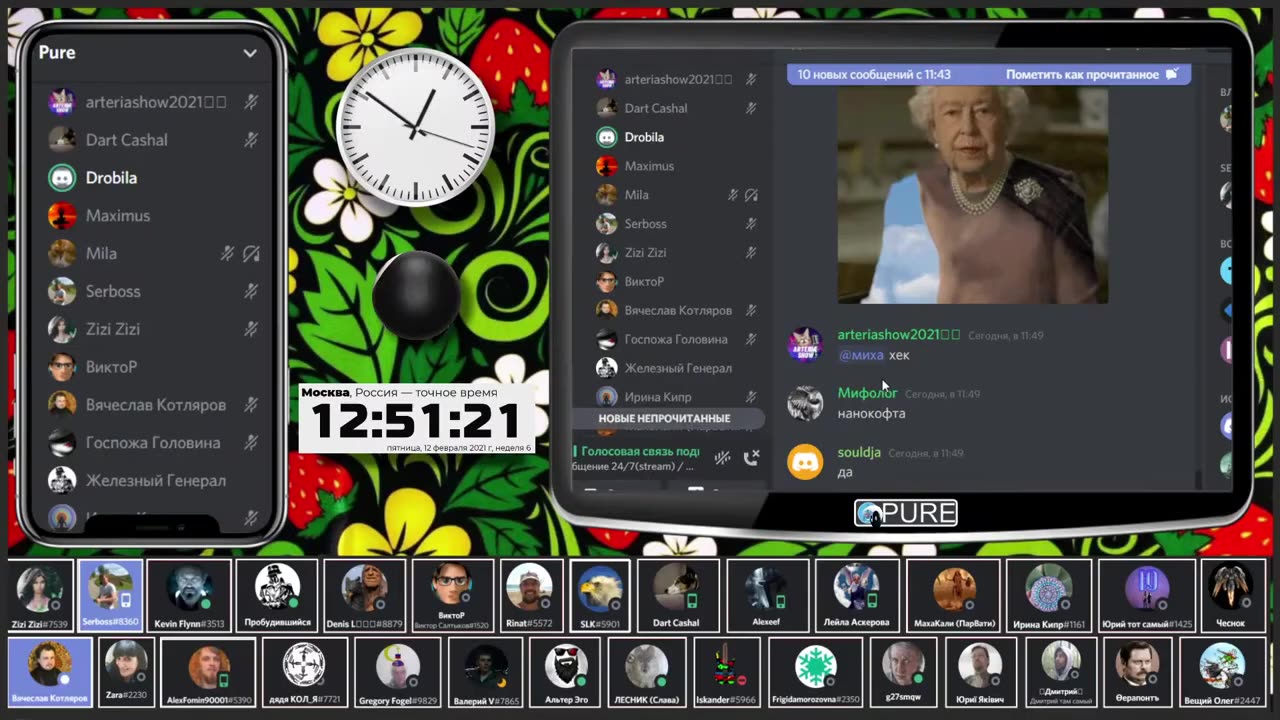The width and height of the screenshot is (1280, 720).
Task: Click Serboss avatar in the monitor list
Action: click(606, 224)
